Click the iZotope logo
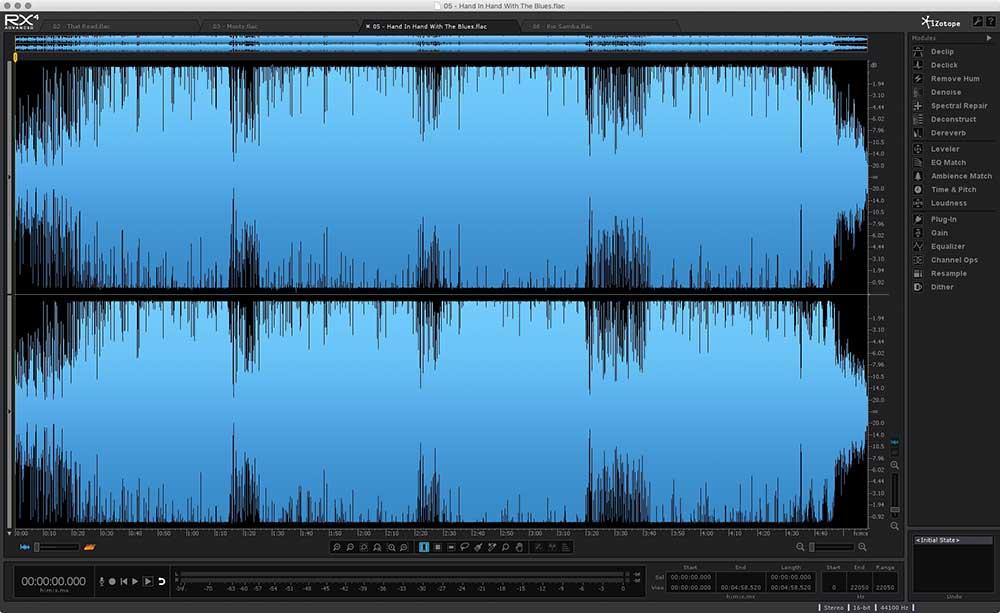 (941, 22)
